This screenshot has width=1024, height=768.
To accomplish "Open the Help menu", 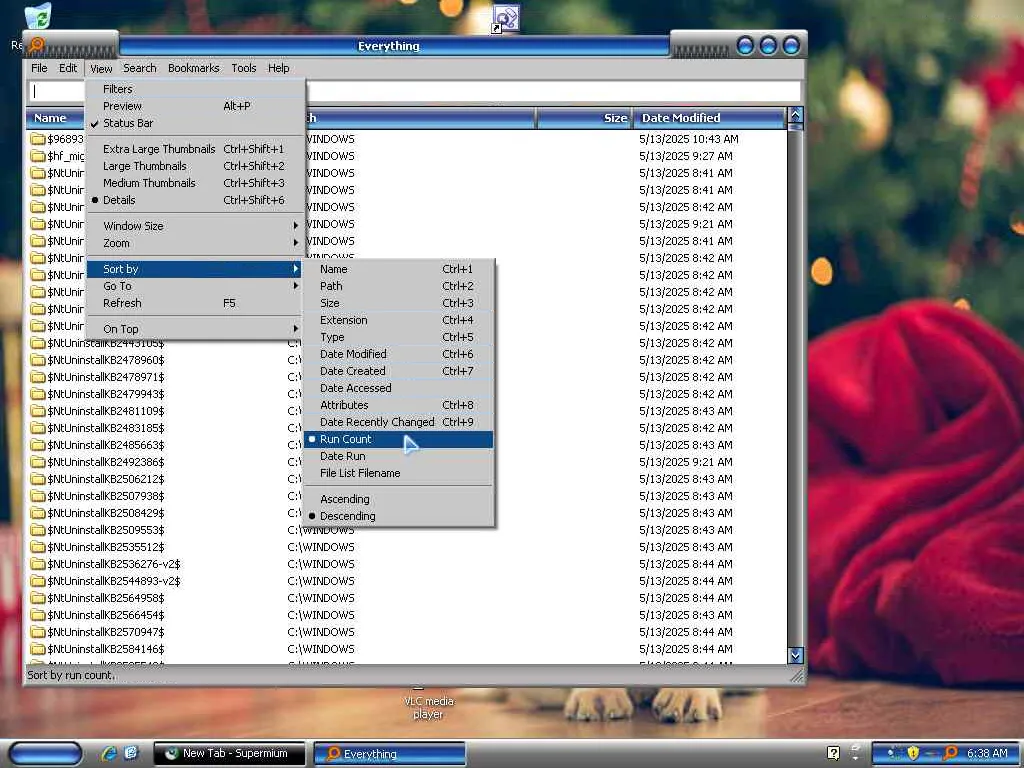I will [x=278, y=68].
